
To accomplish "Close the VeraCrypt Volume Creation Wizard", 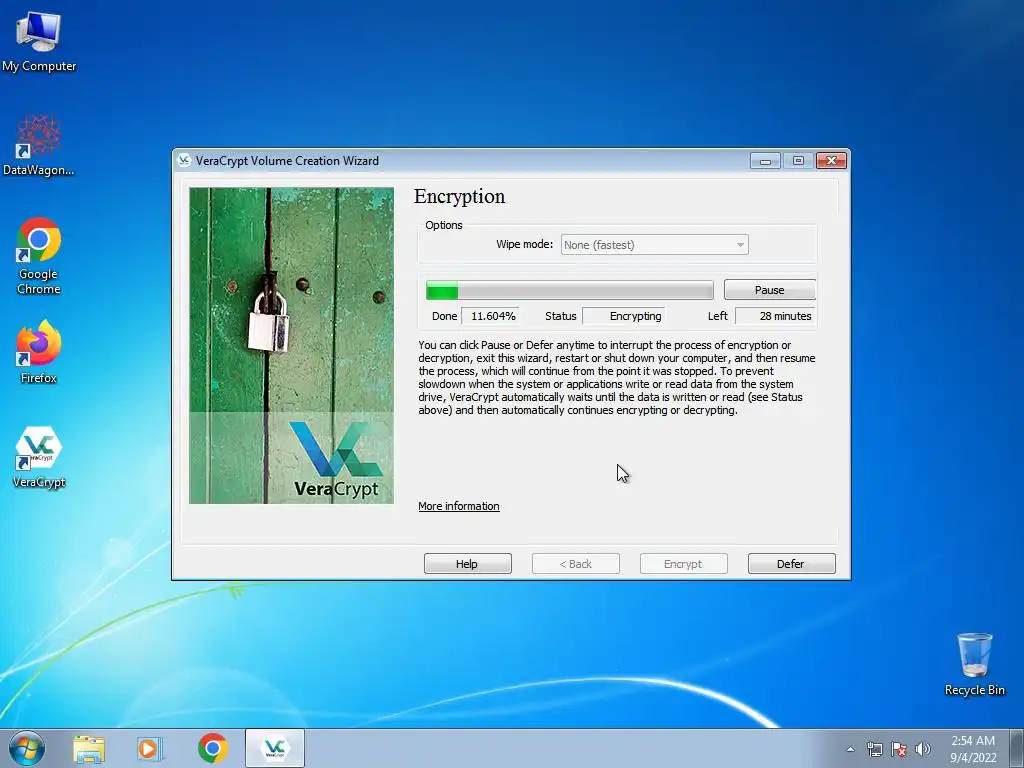I will point(831,161).
